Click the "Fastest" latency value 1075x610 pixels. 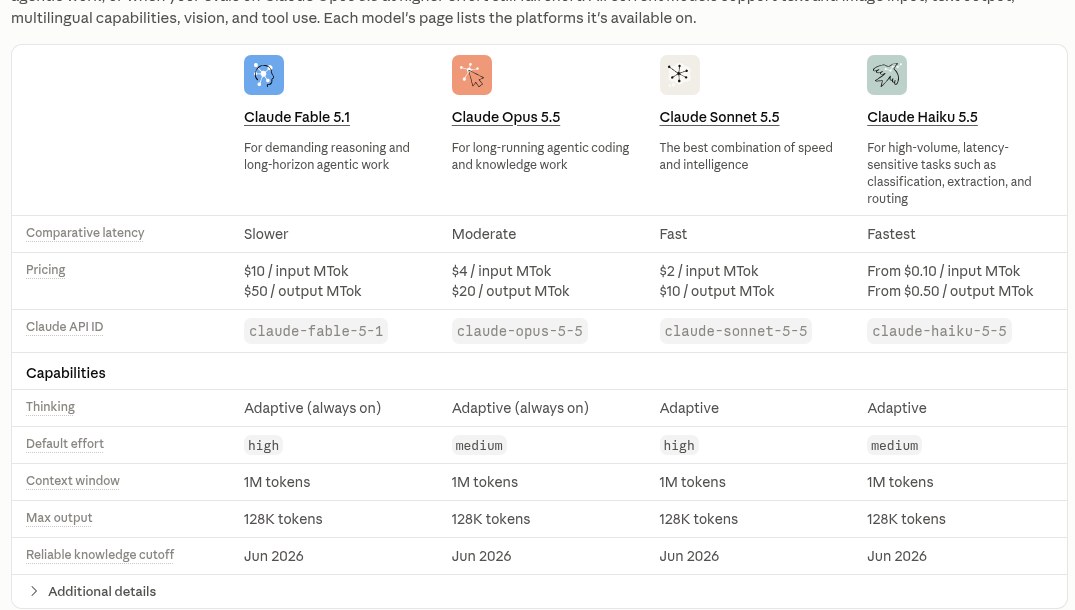tap(891, 234)
